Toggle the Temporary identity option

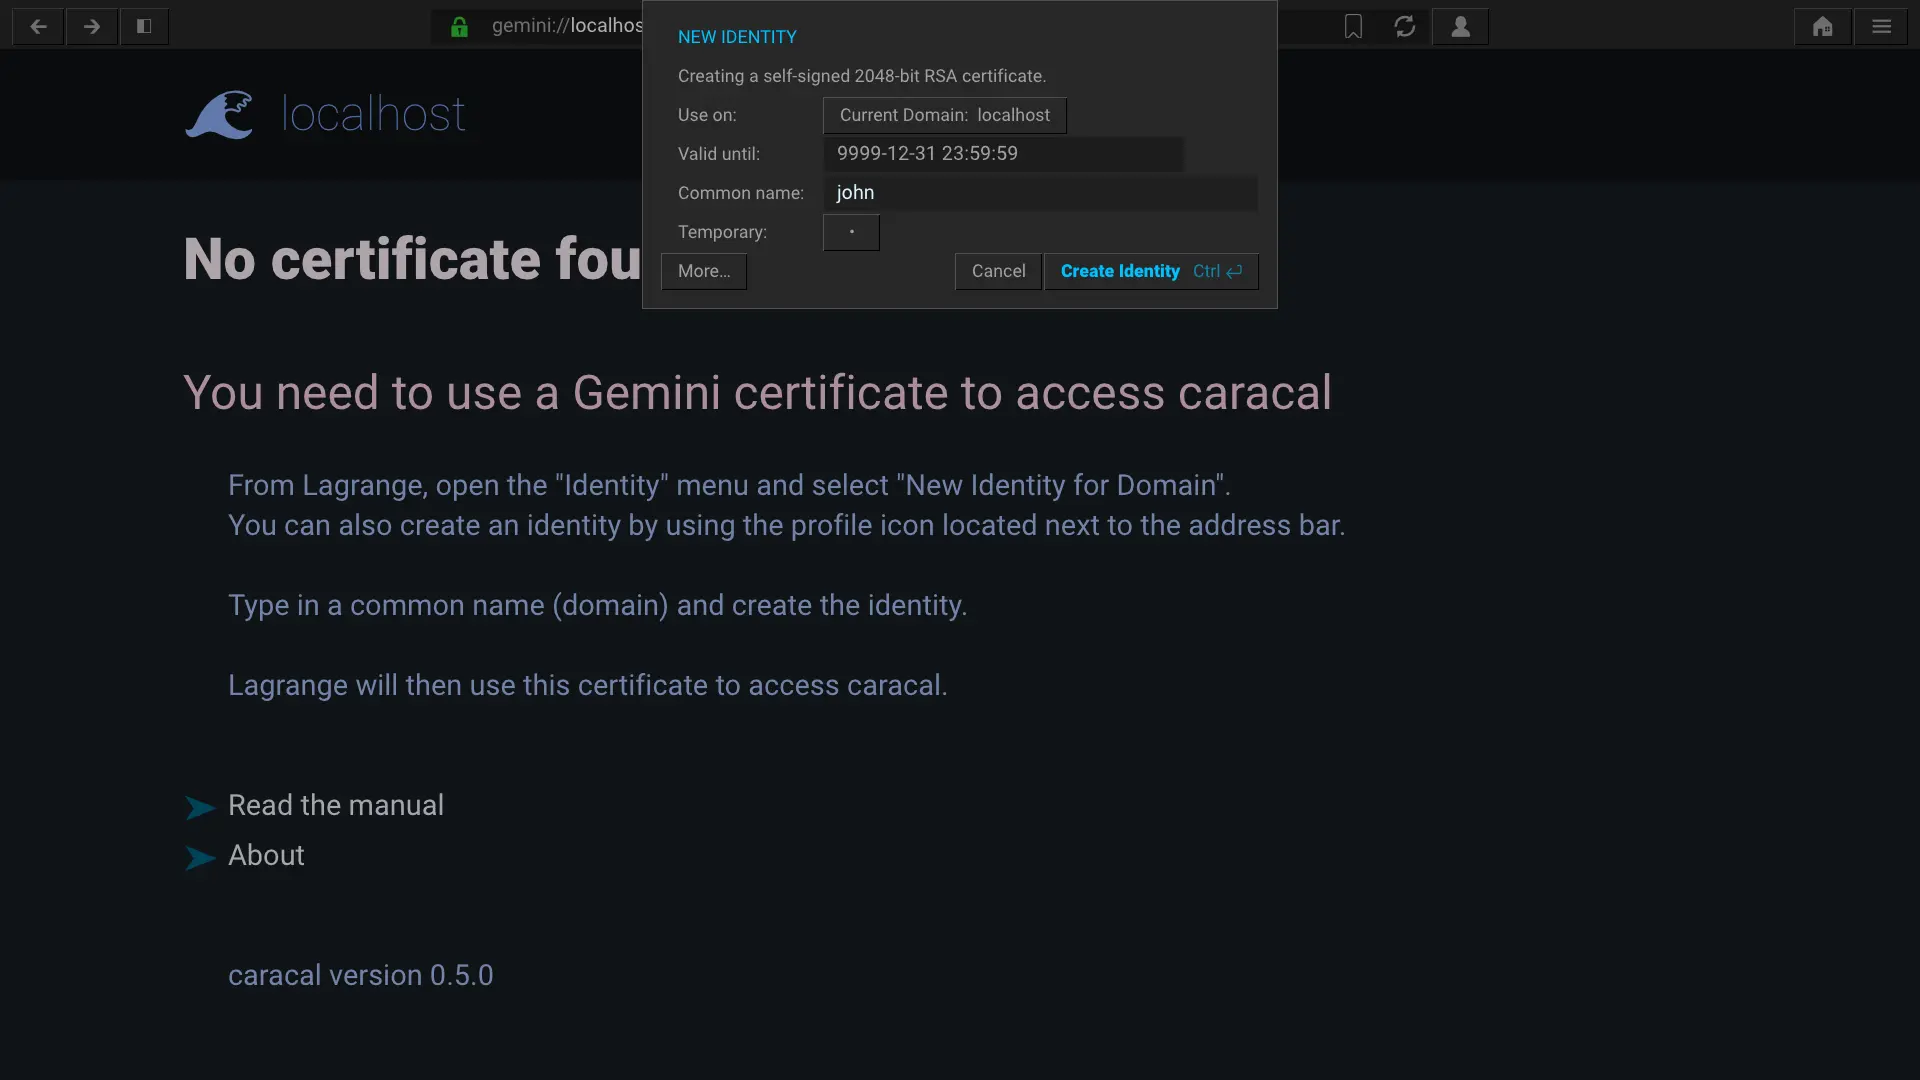point(851,232)
